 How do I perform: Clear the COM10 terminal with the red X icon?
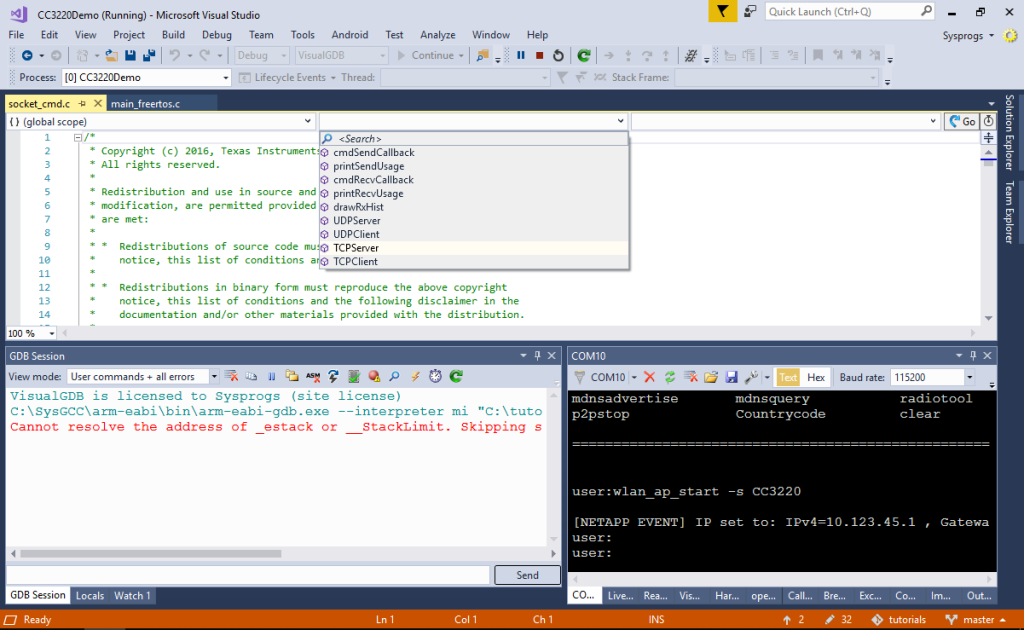(x=648, y=377)
